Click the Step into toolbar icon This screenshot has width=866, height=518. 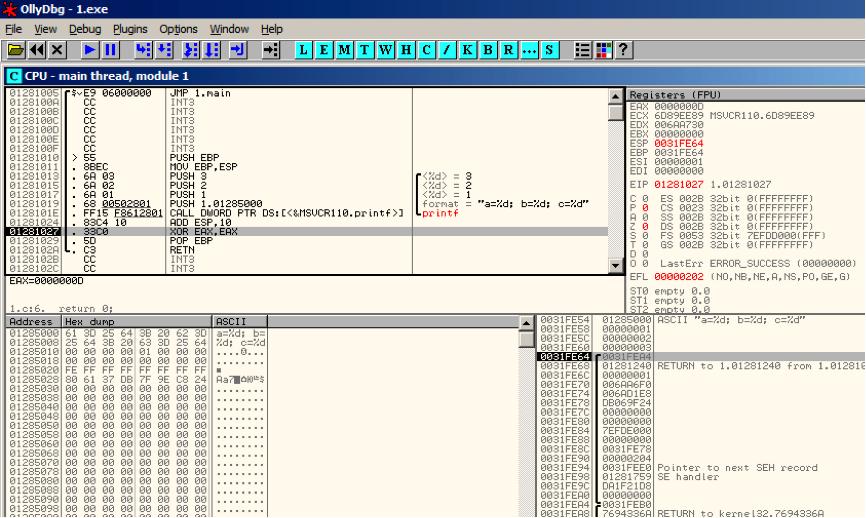(x=144, y=50)
